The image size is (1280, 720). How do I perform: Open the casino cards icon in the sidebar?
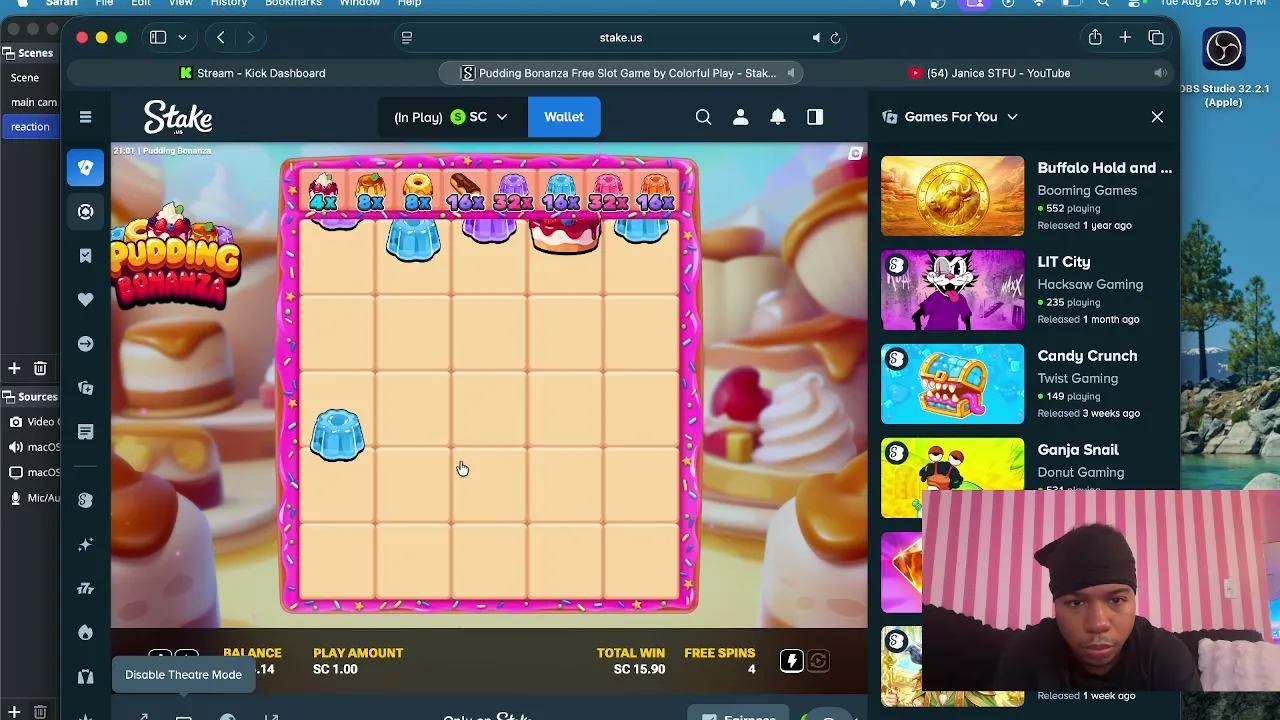click(x=85, y=168)
